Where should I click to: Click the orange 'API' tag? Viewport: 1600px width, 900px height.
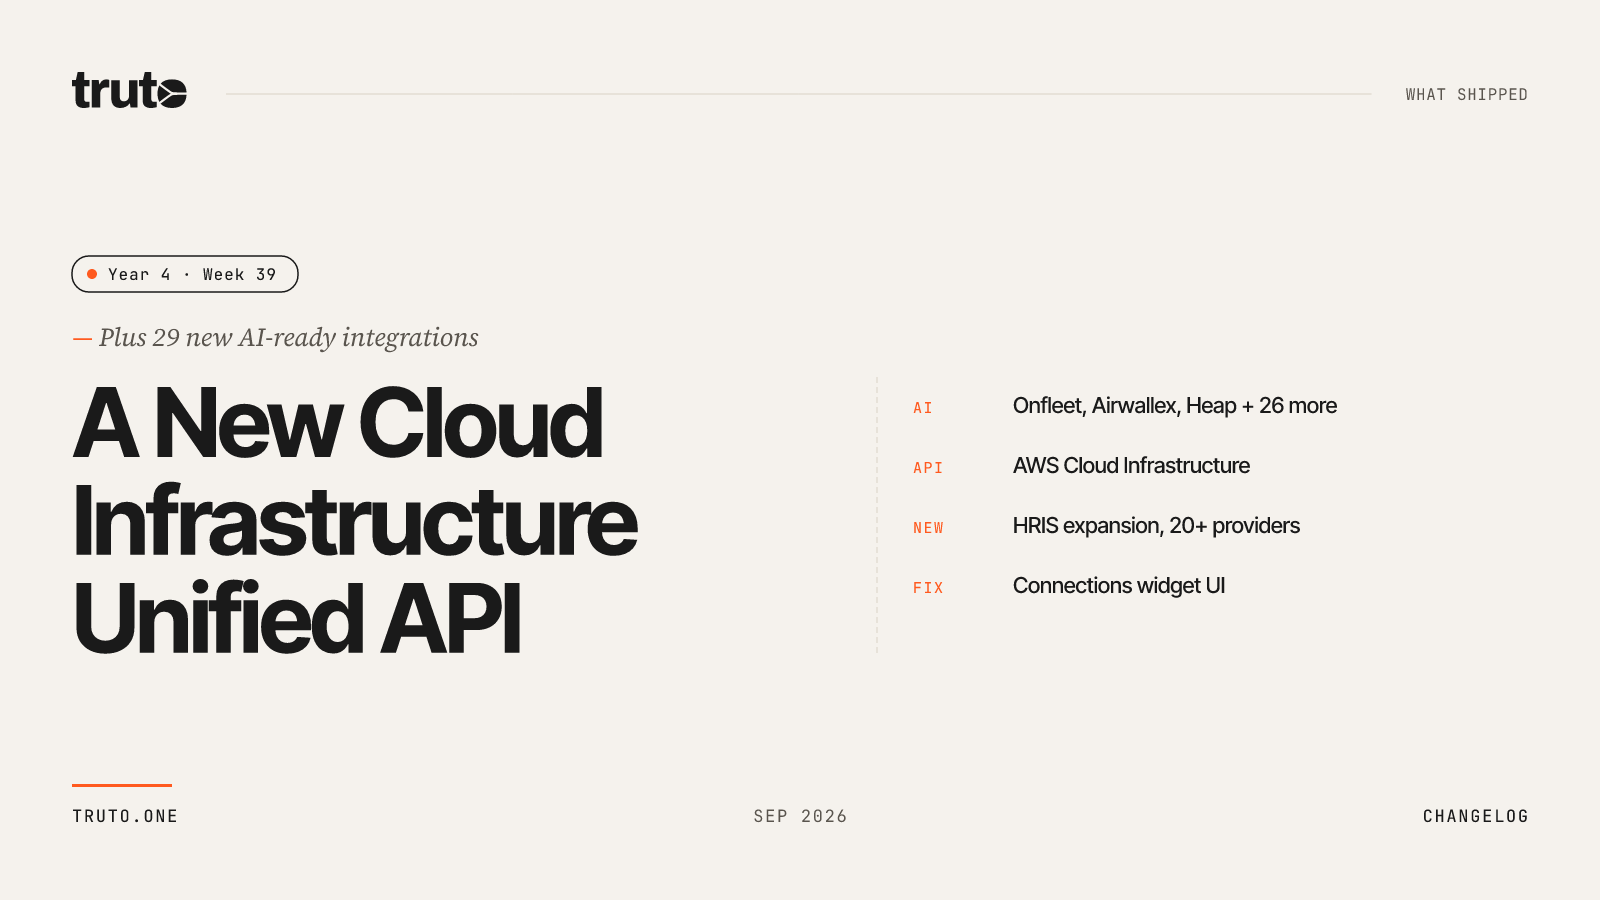928,468
